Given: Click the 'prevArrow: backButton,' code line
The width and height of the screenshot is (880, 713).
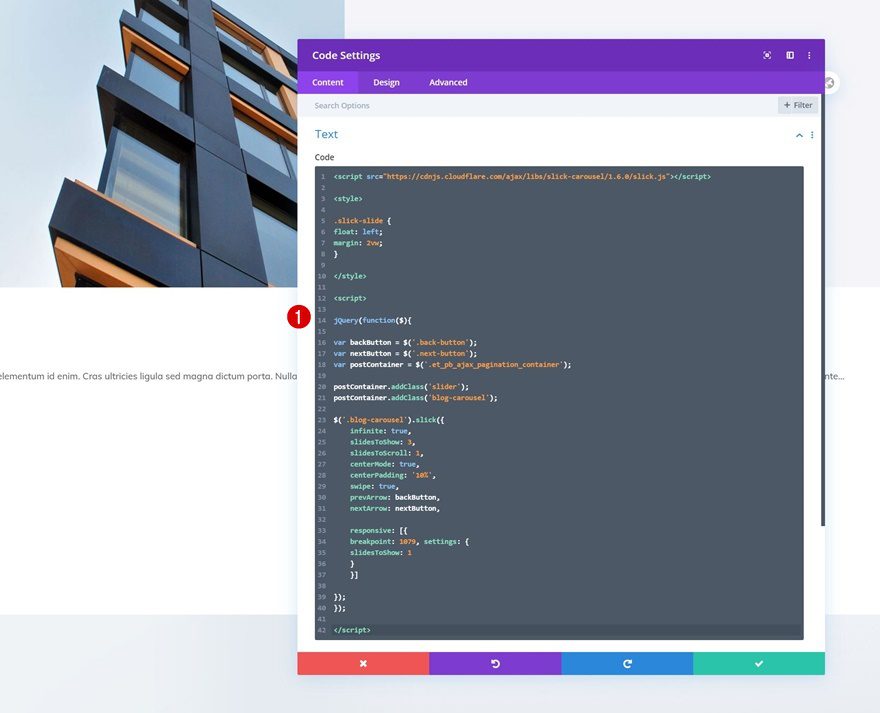Looking at the screenshot, I should (x=395, y=497).
